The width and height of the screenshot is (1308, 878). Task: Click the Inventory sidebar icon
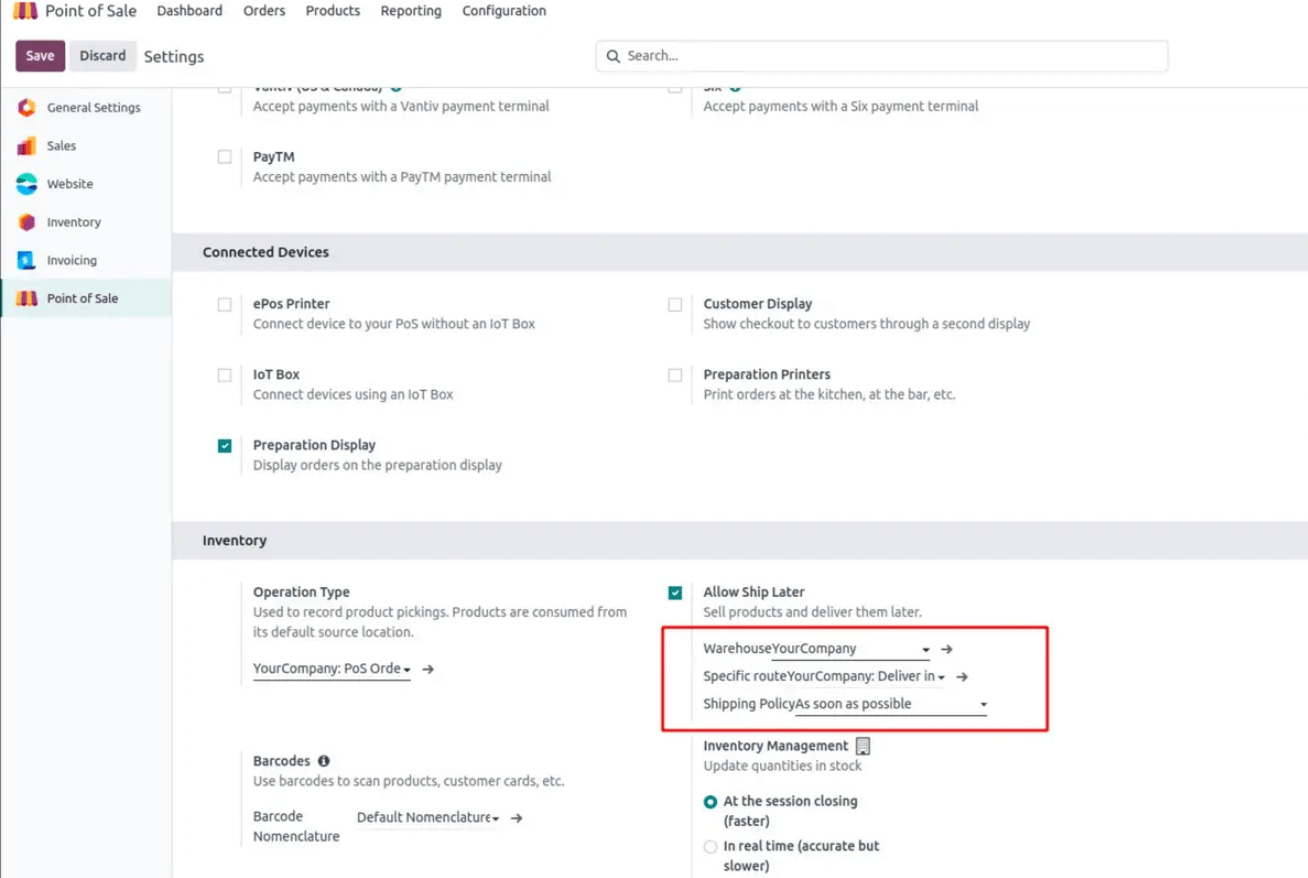point(27,222)
